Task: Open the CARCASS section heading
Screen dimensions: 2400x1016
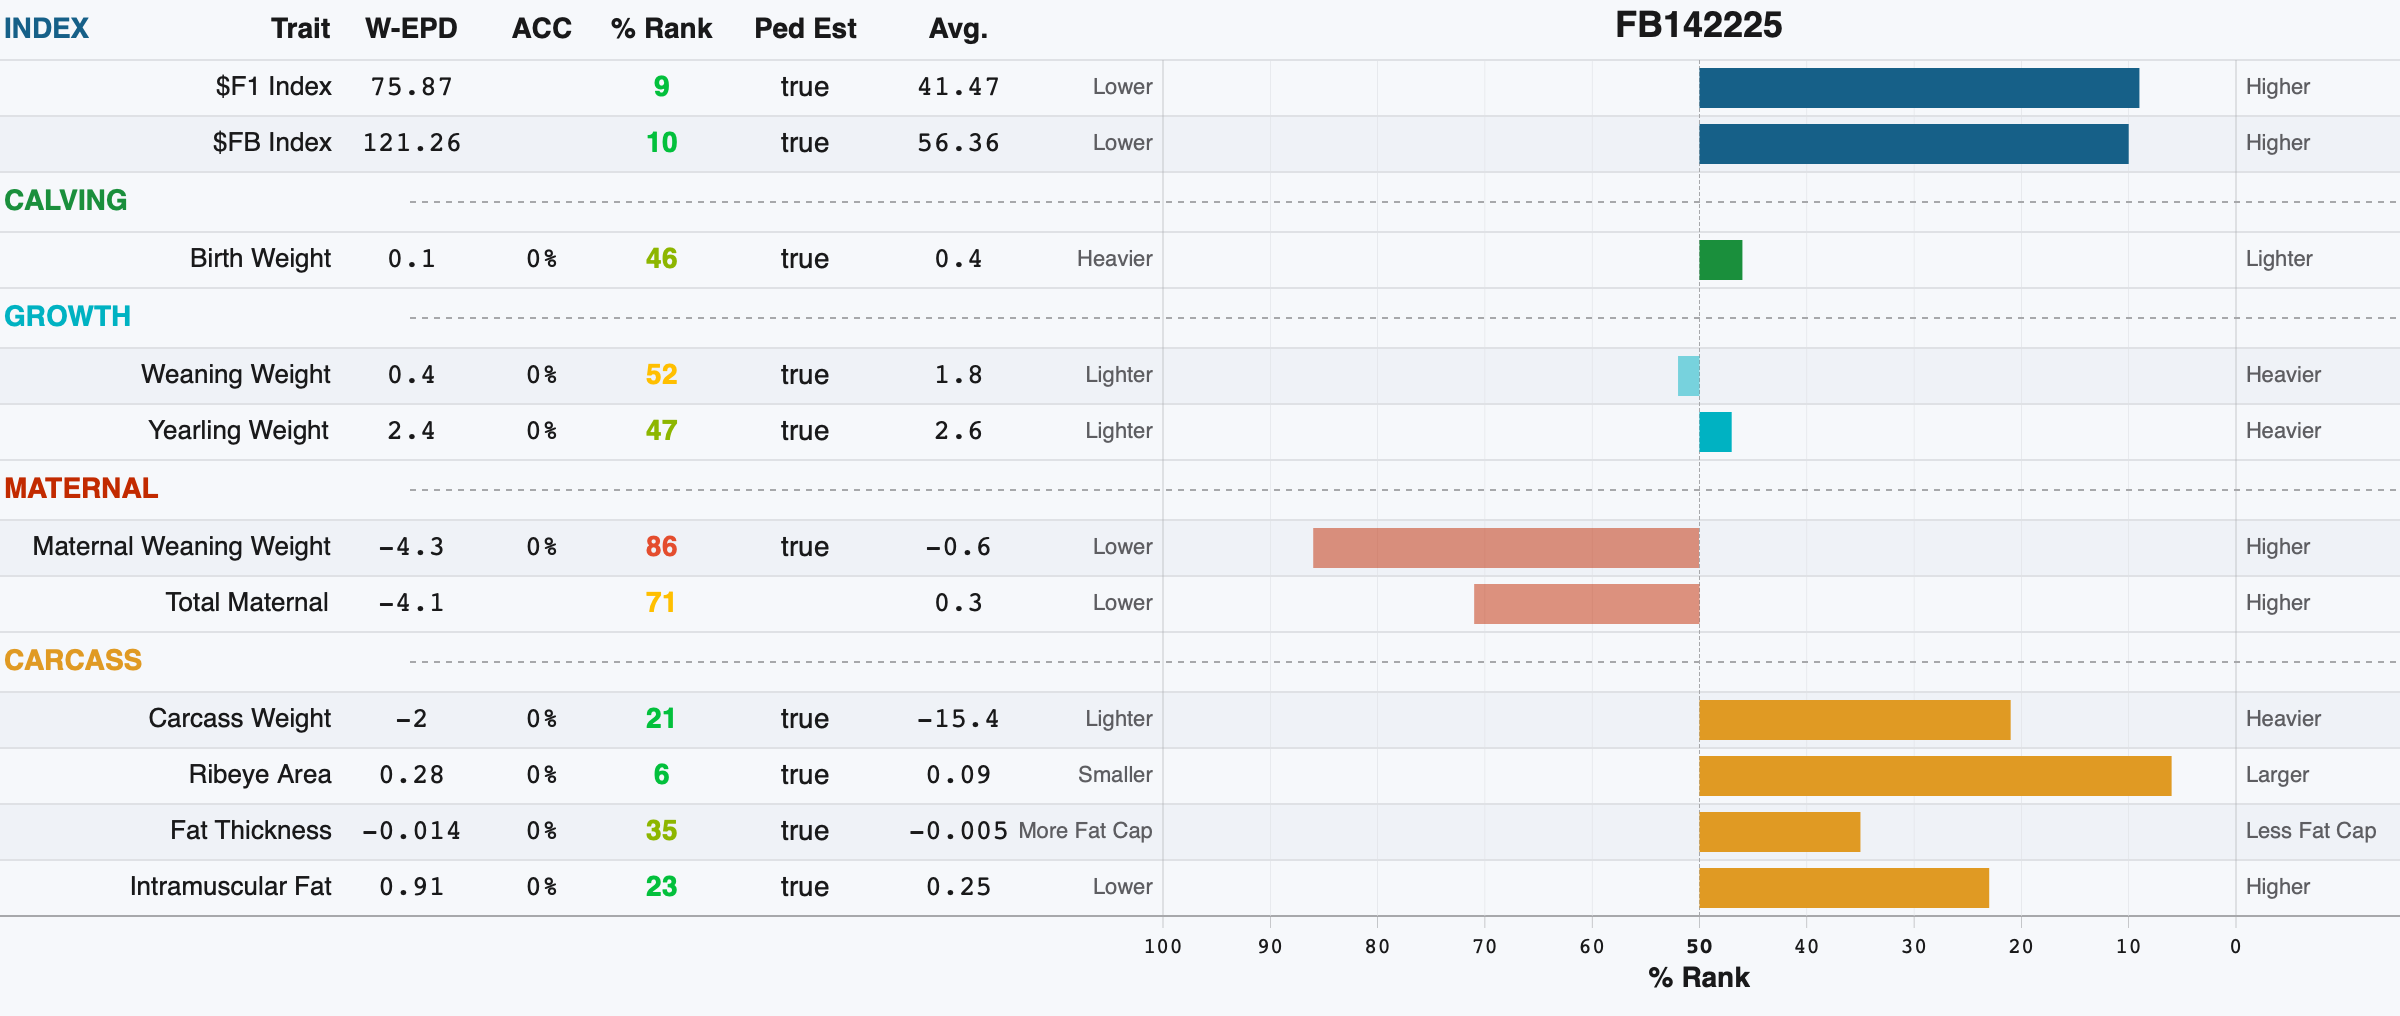Action: 73,660
